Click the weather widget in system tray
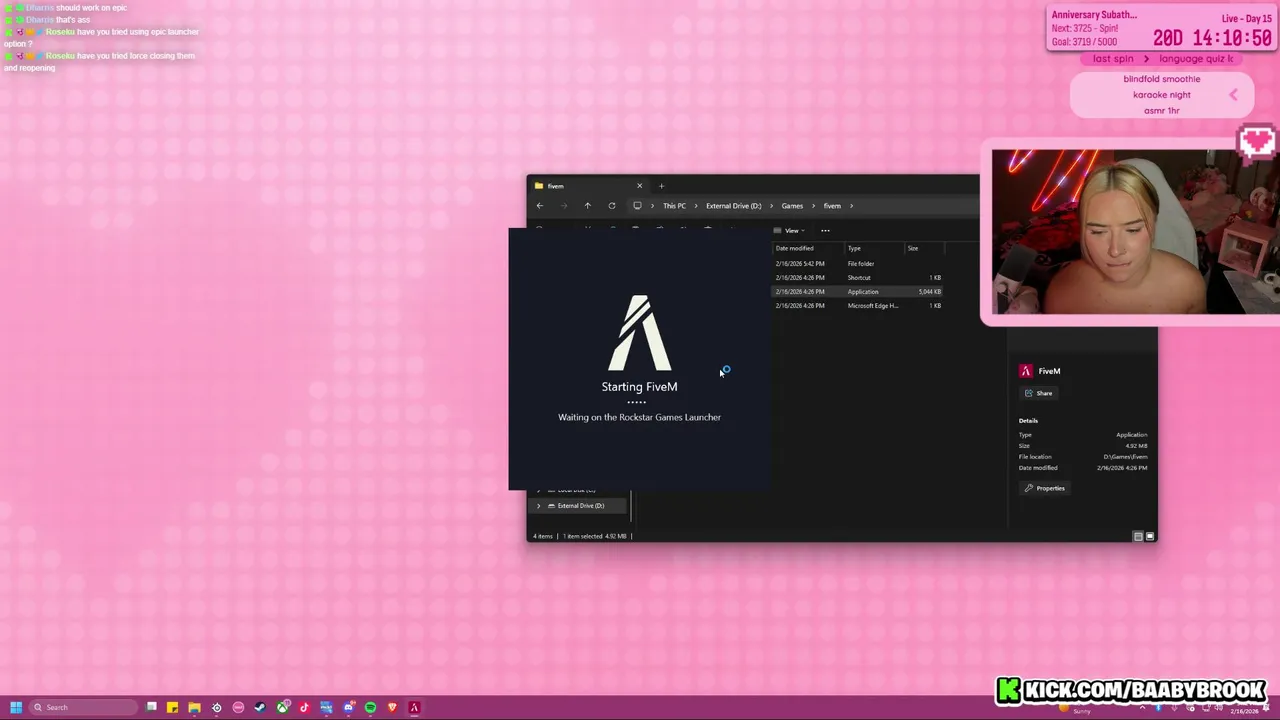Viewport: 1280px width, 720px height. click(1075, 709)
